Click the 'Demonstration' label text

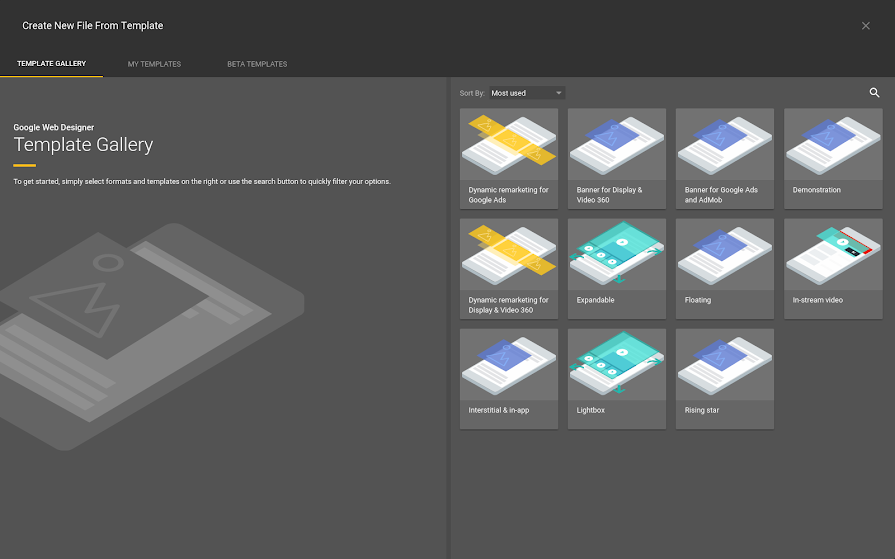tap(816, 190)
